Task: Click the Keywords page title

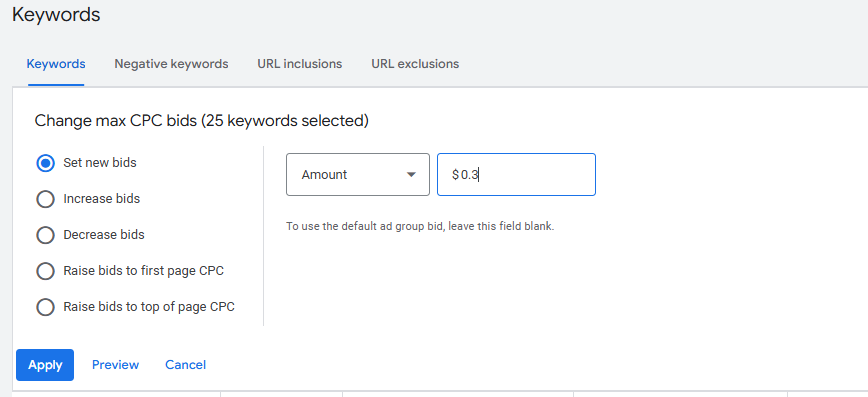Action: pyautogui.click(x=56, y=15)
